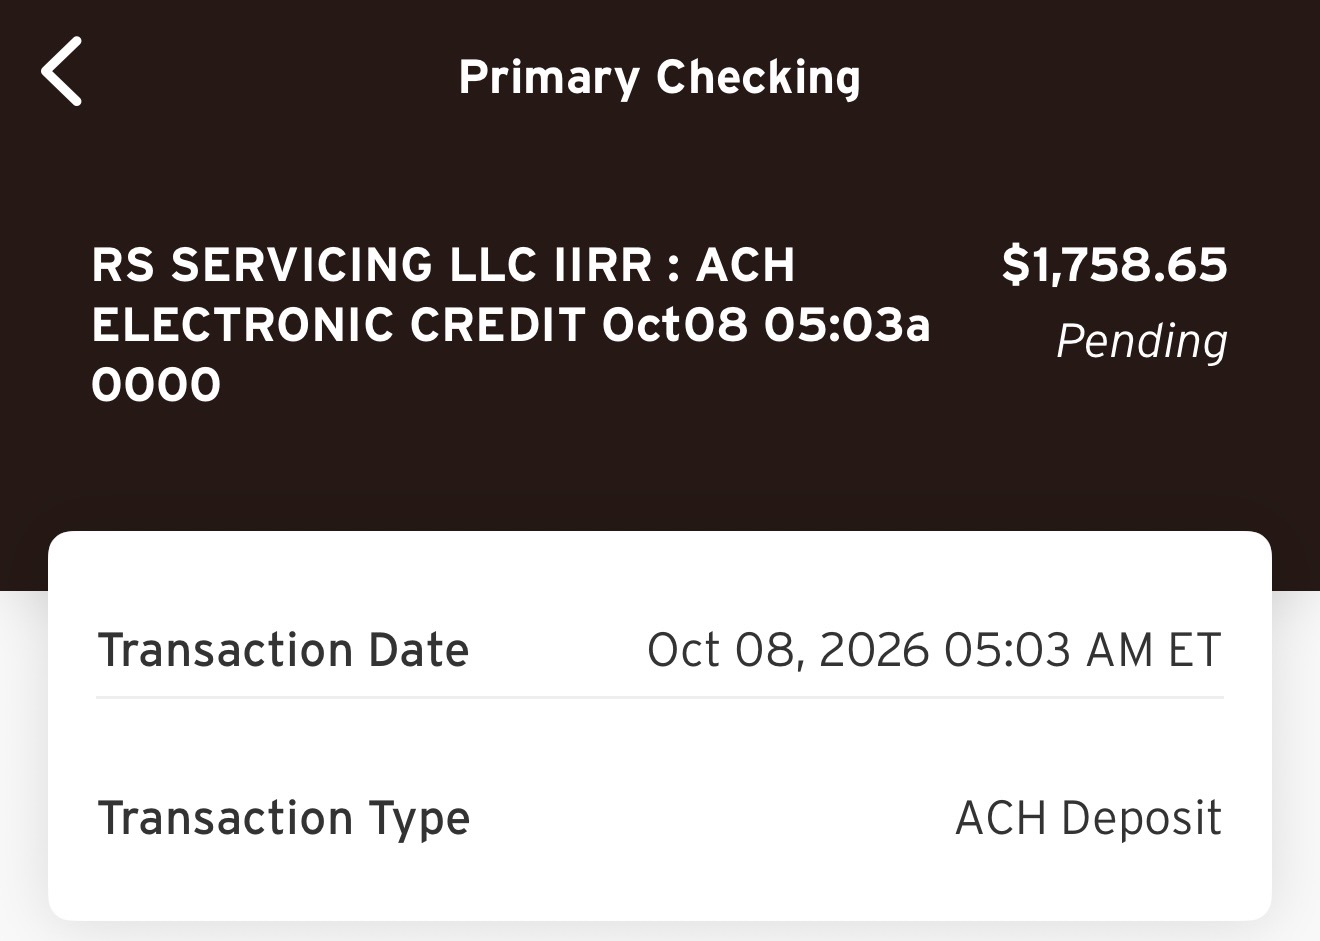Screen dimensions: 1320x941
Task: Tap the Transaction Date row in details card
Action: (x=660, y=650)
